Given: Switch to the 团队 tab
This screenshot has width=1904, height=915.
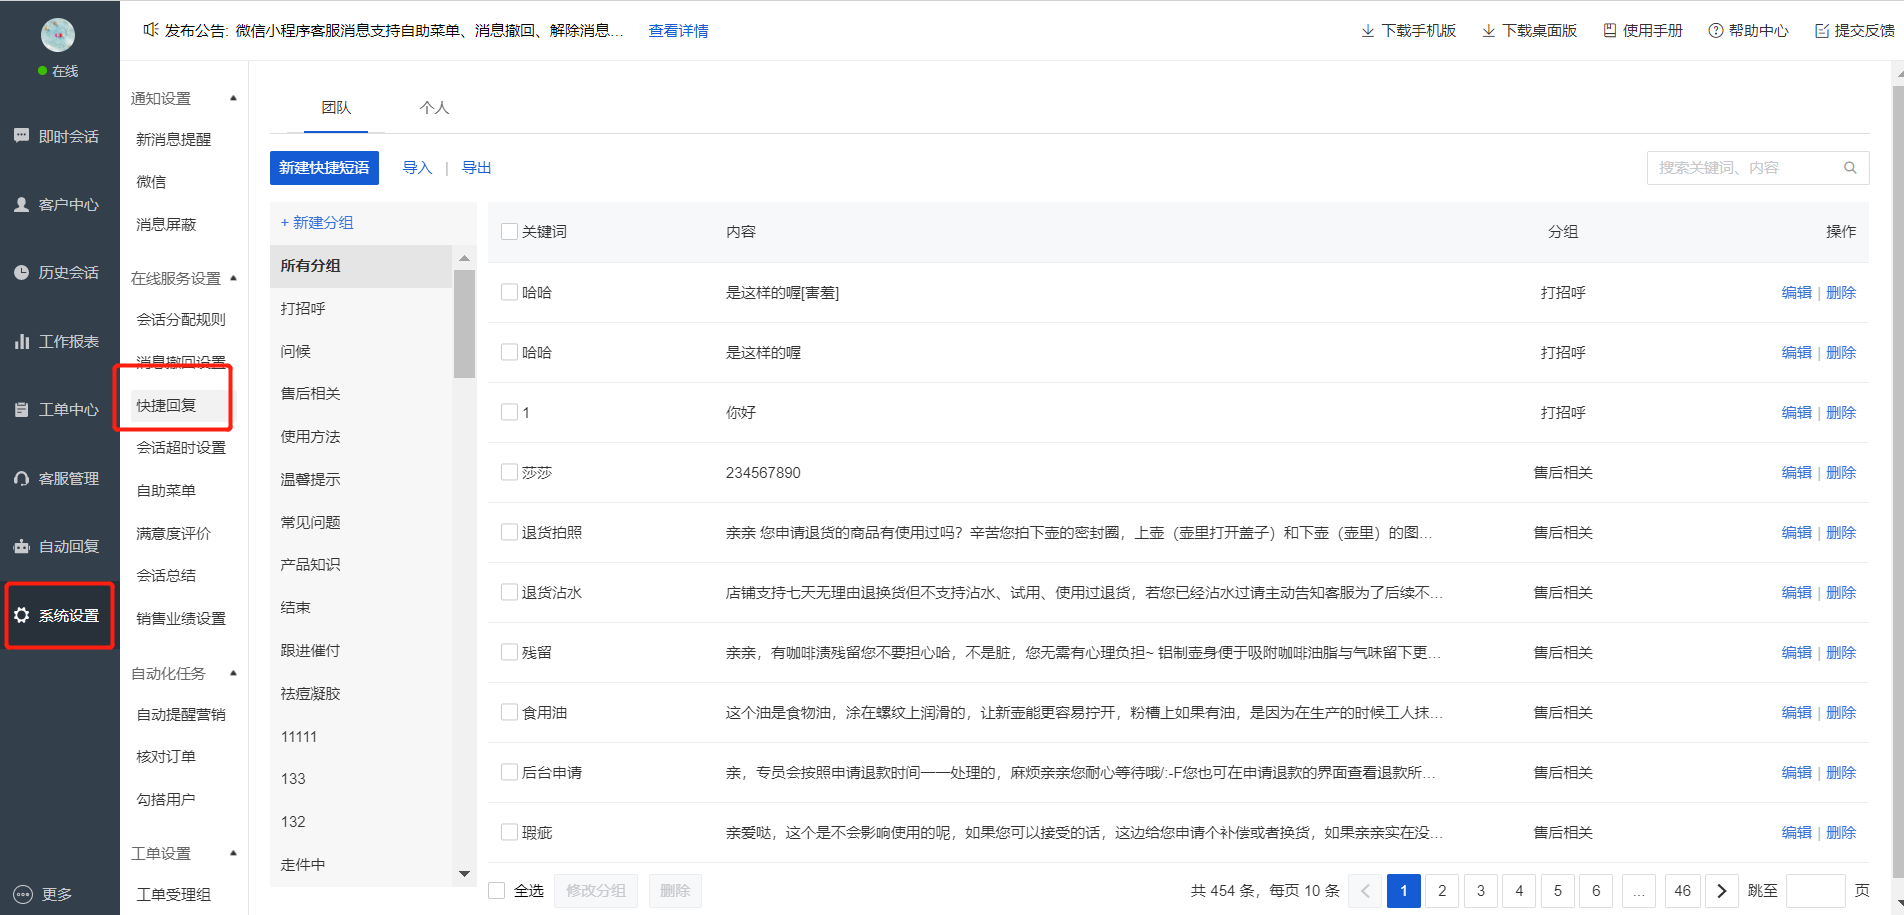Looking at the screenshot, I should click(x=336, y=107).
